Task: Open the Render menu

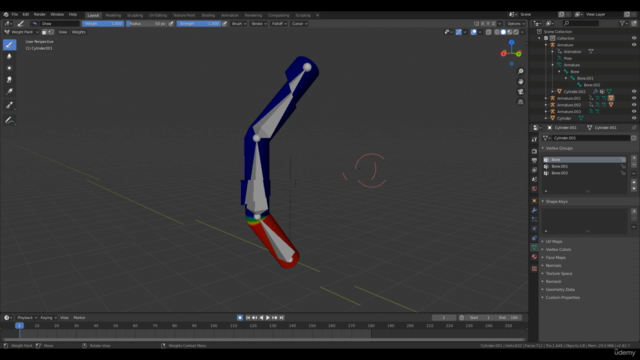Action: click(40, 14)
